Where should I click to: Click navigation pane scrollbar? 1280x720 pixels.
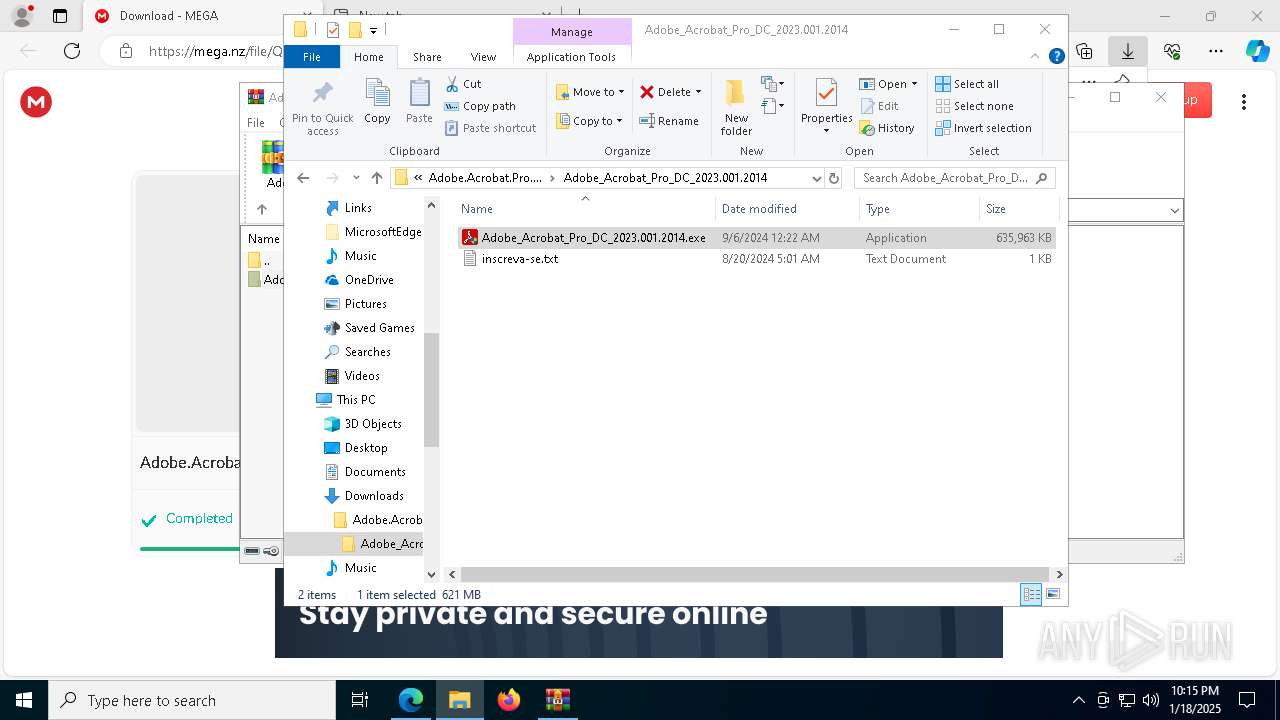tap(432, 390)
